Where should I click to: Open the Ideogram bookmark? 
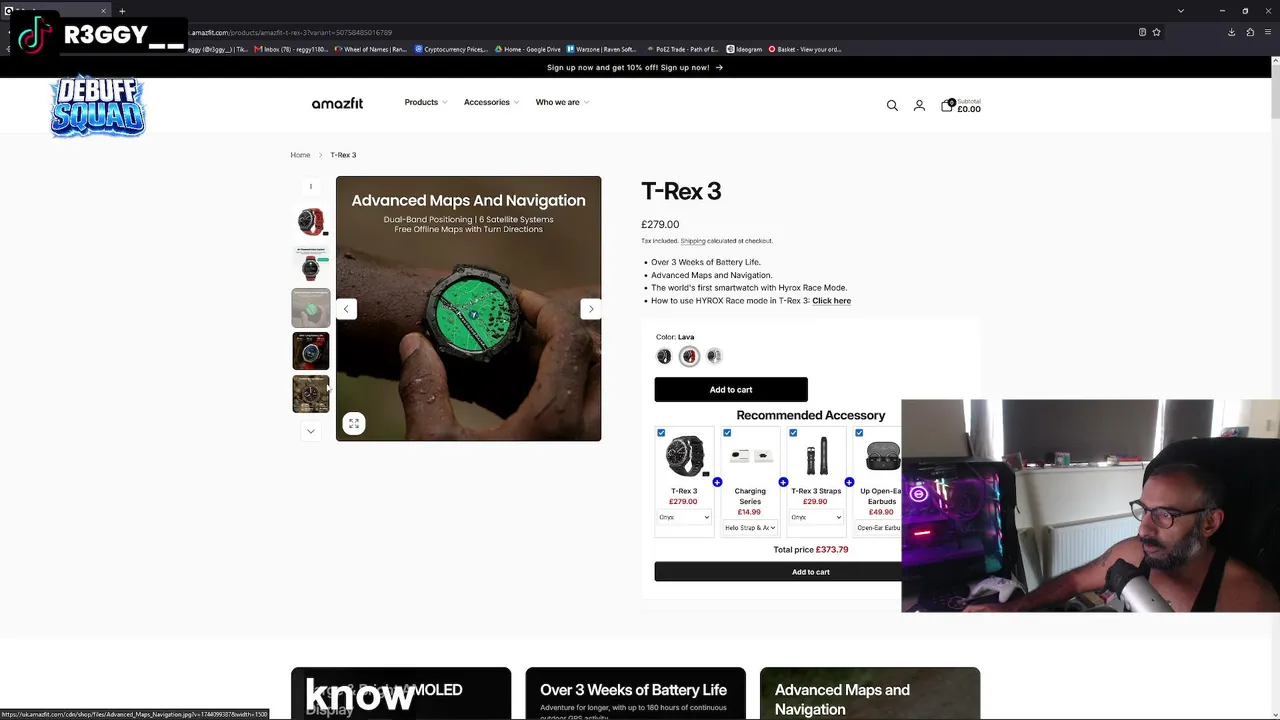(744, 49)
